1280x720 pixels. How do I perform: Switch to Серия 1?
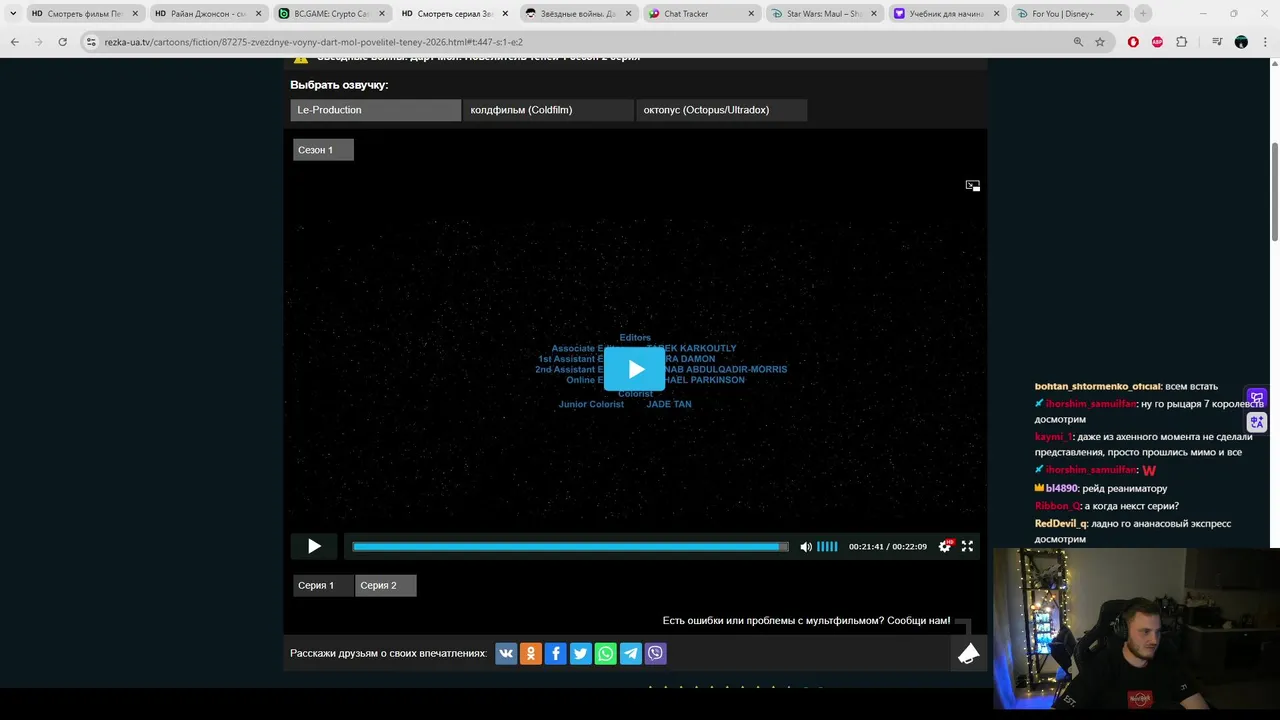click(x=323, y=585)
